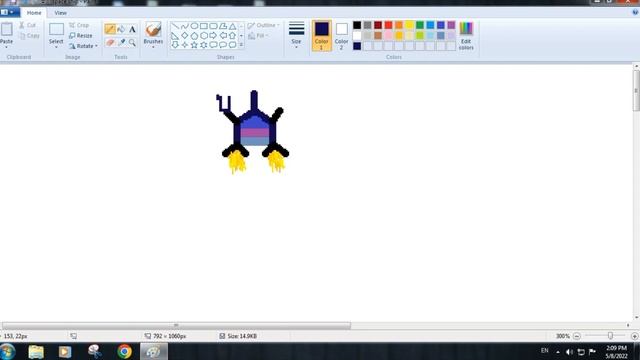Viewport: 640px width, 360px height.
Task: Open the shape Outline dropdown
Action: [264, 25]
